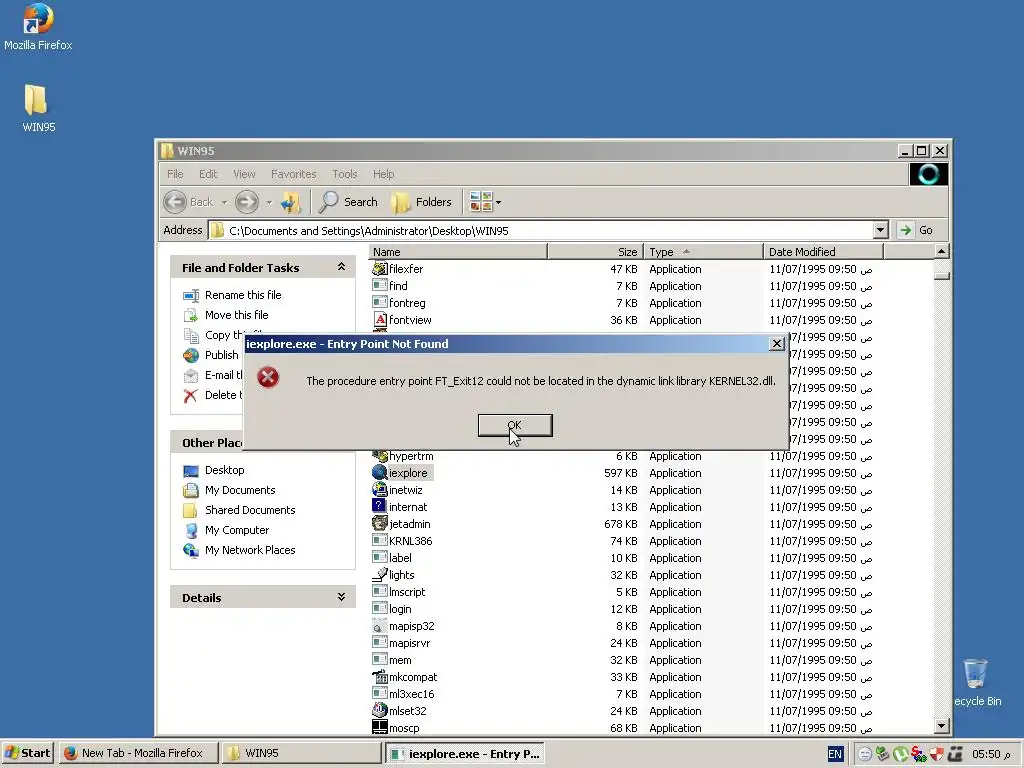Click the Go button
The image size is (1024, 768).
pyautogui.click(x=916, y=230)
